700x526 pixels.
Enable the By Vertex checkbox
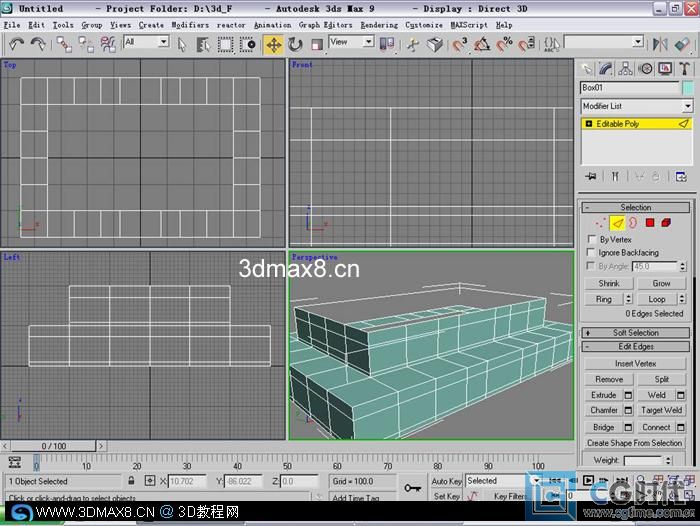click(592, 239)
